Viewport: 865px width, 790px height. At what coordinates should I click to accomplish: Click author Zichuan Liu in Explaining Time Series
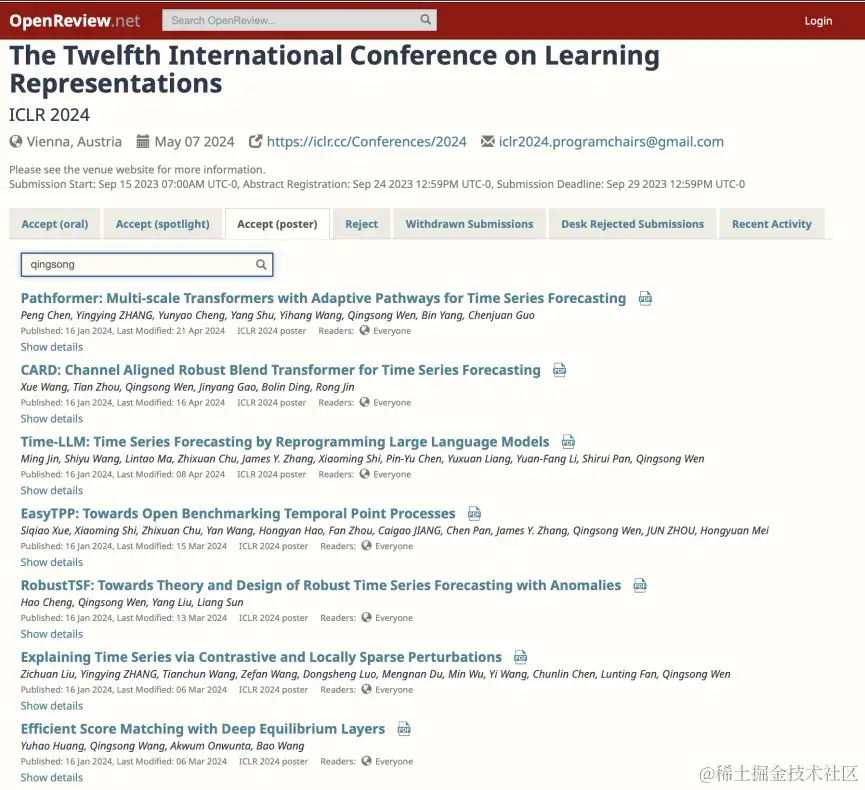47,674
